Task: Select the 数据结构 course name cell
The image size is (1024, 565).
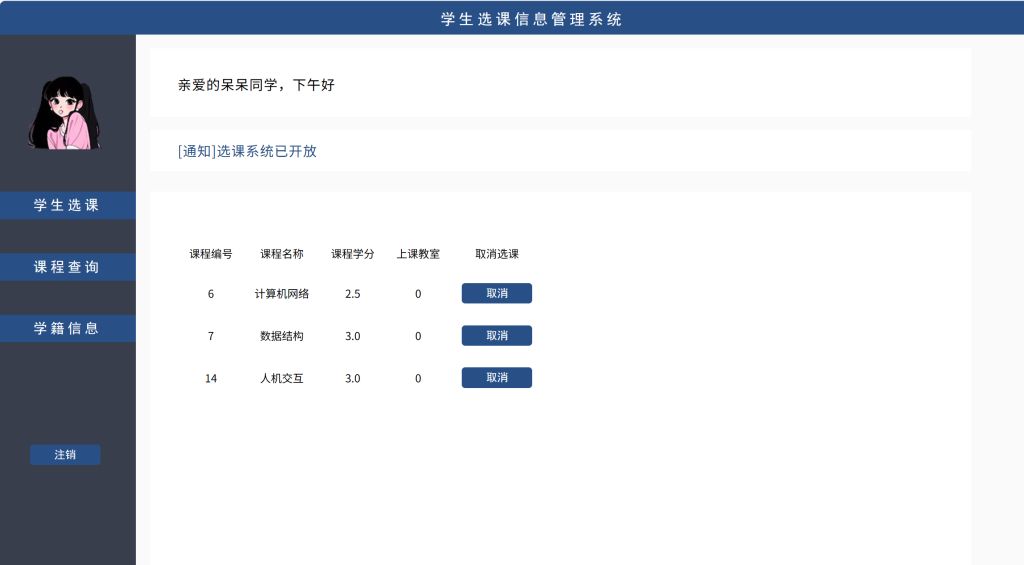Action: coord(282,336)
